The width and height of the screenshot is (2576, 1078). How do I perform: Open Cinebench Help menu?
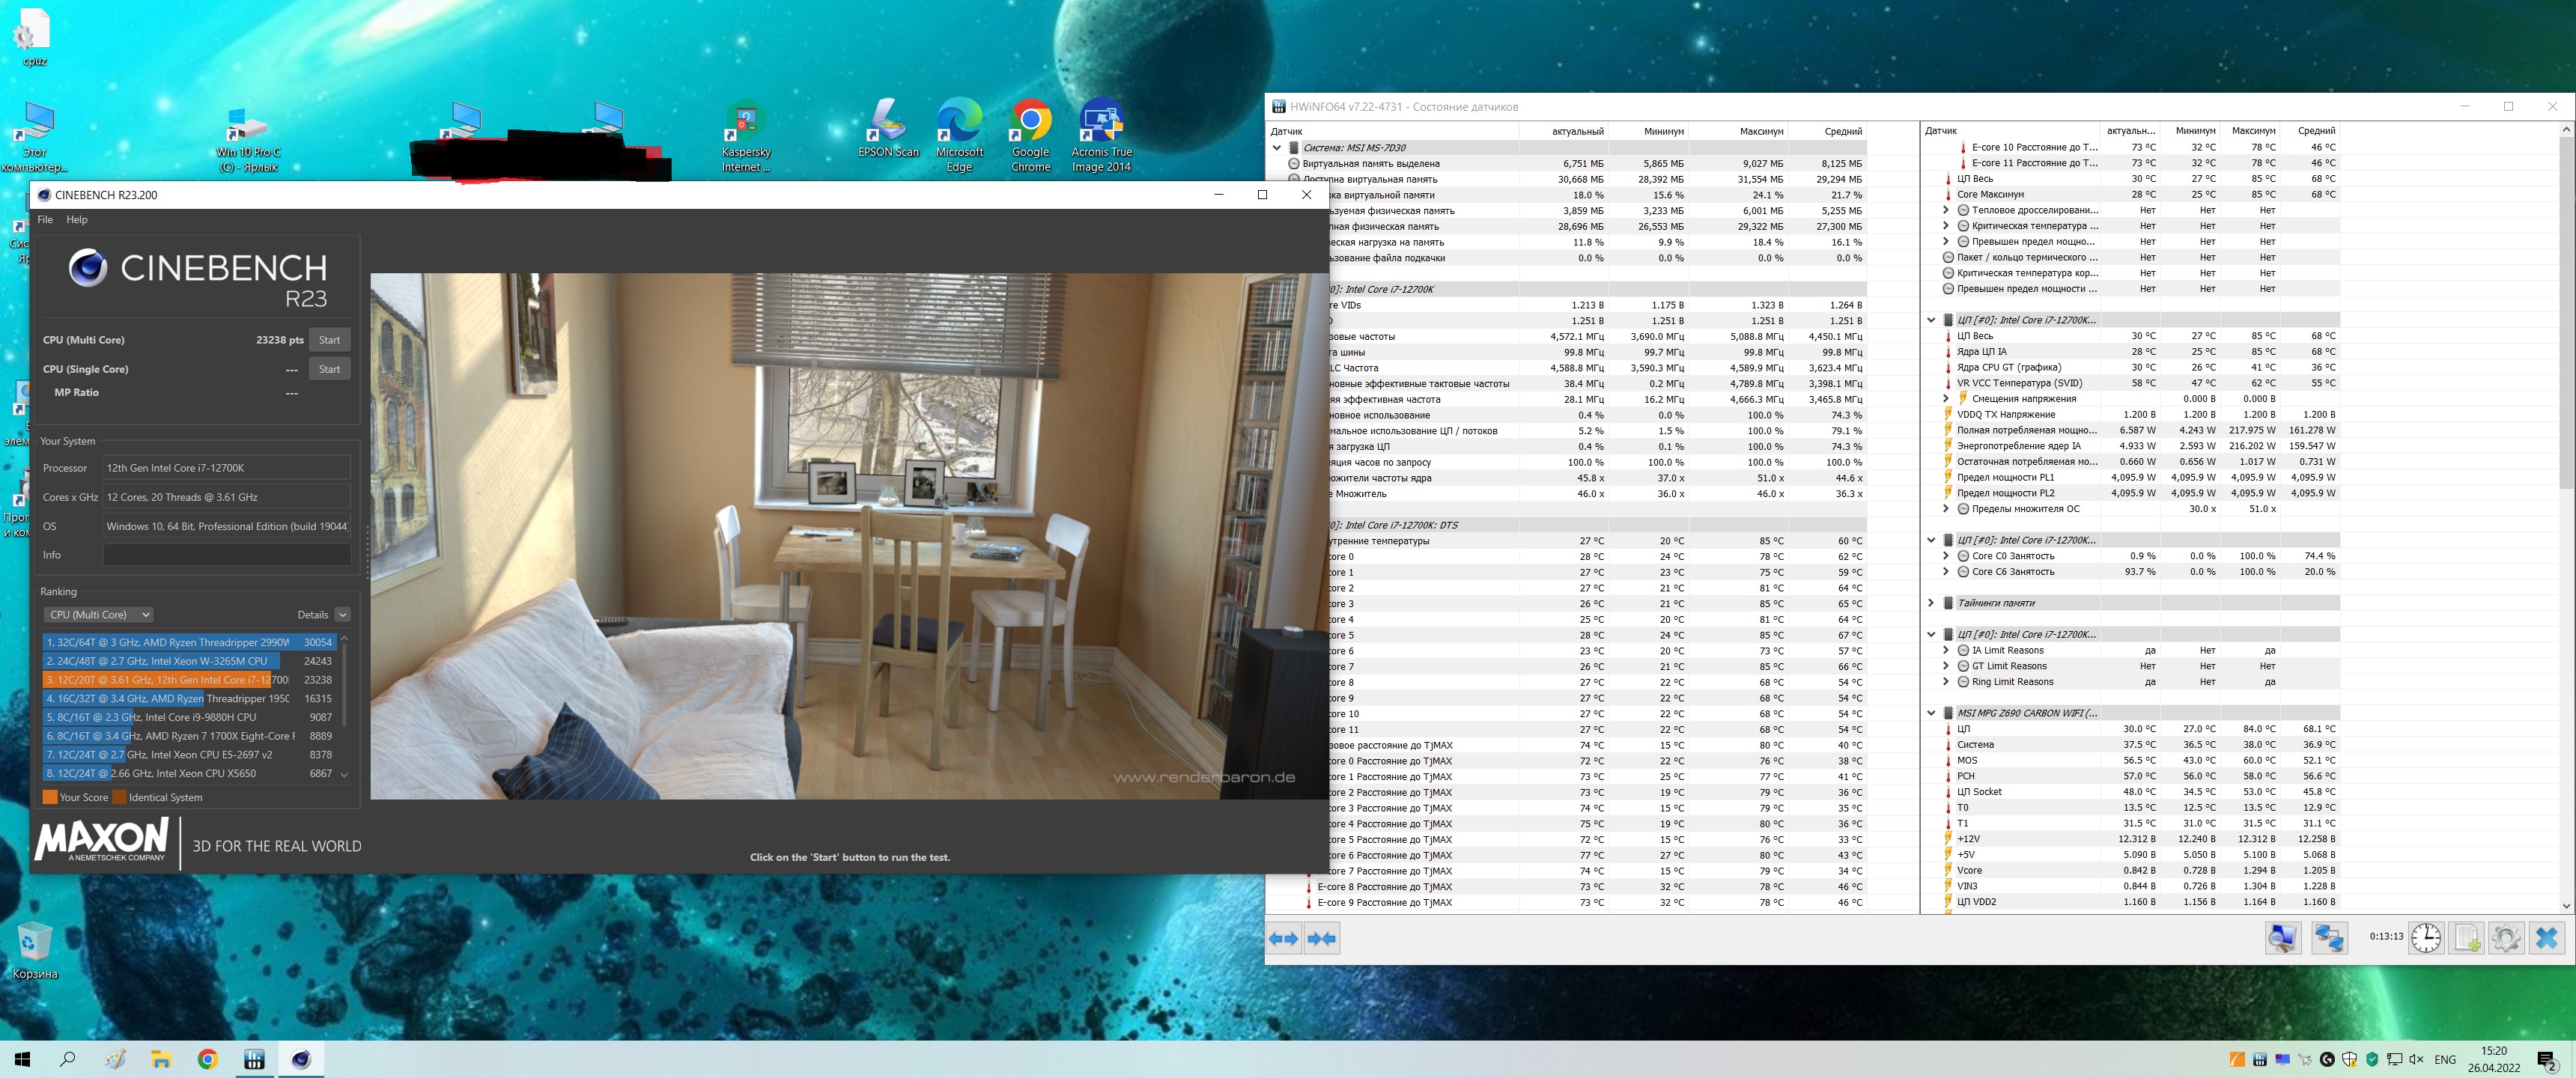tap(77, 220)
